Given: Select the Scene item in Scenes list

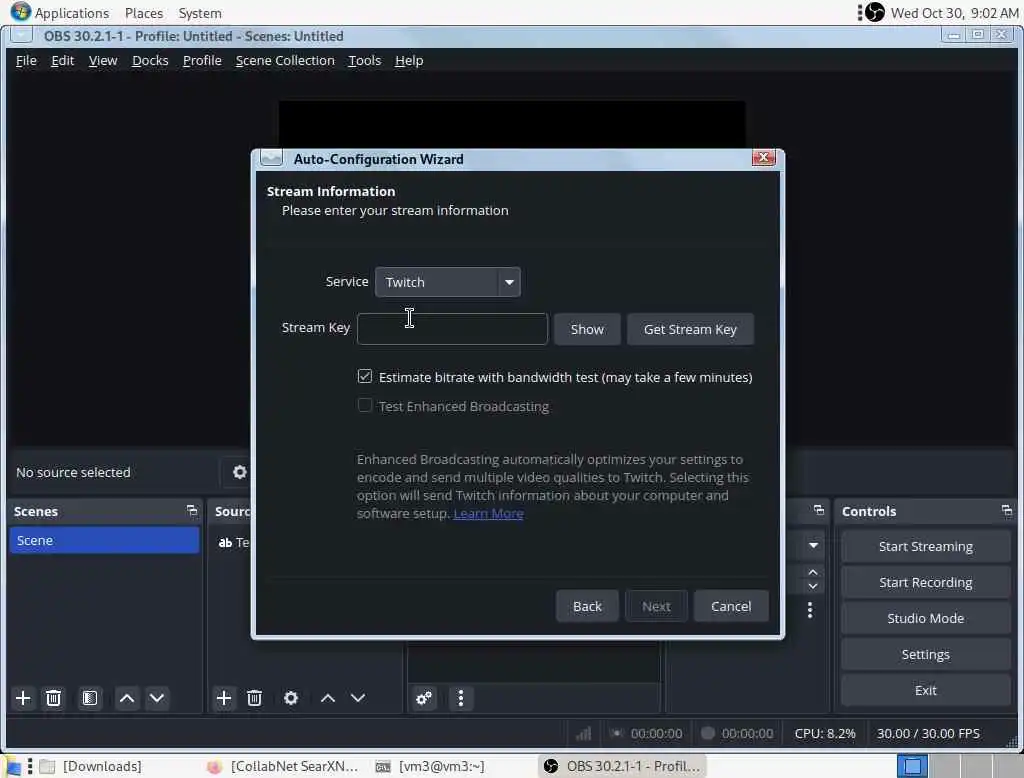Looking at the screenshot, I should (104, 540).
